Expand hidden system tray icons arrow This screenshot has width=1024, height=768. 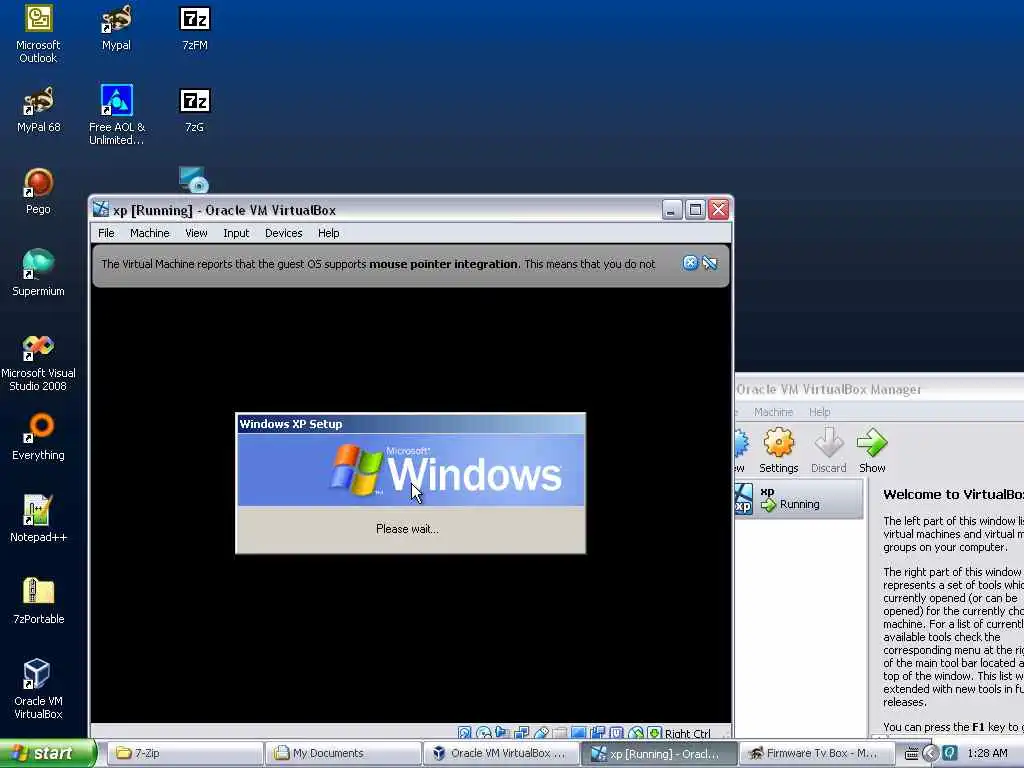point(931,754)
